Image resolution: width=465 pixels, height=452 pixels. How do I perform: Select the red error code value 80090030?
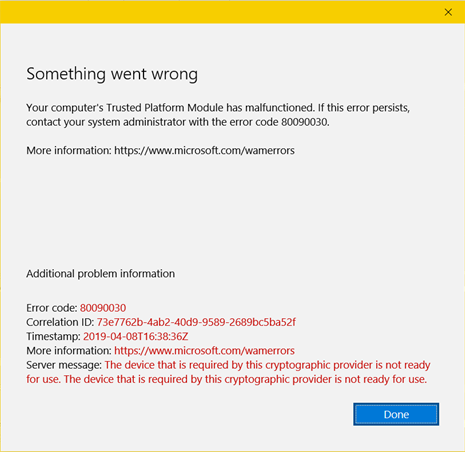pos(103,308)
